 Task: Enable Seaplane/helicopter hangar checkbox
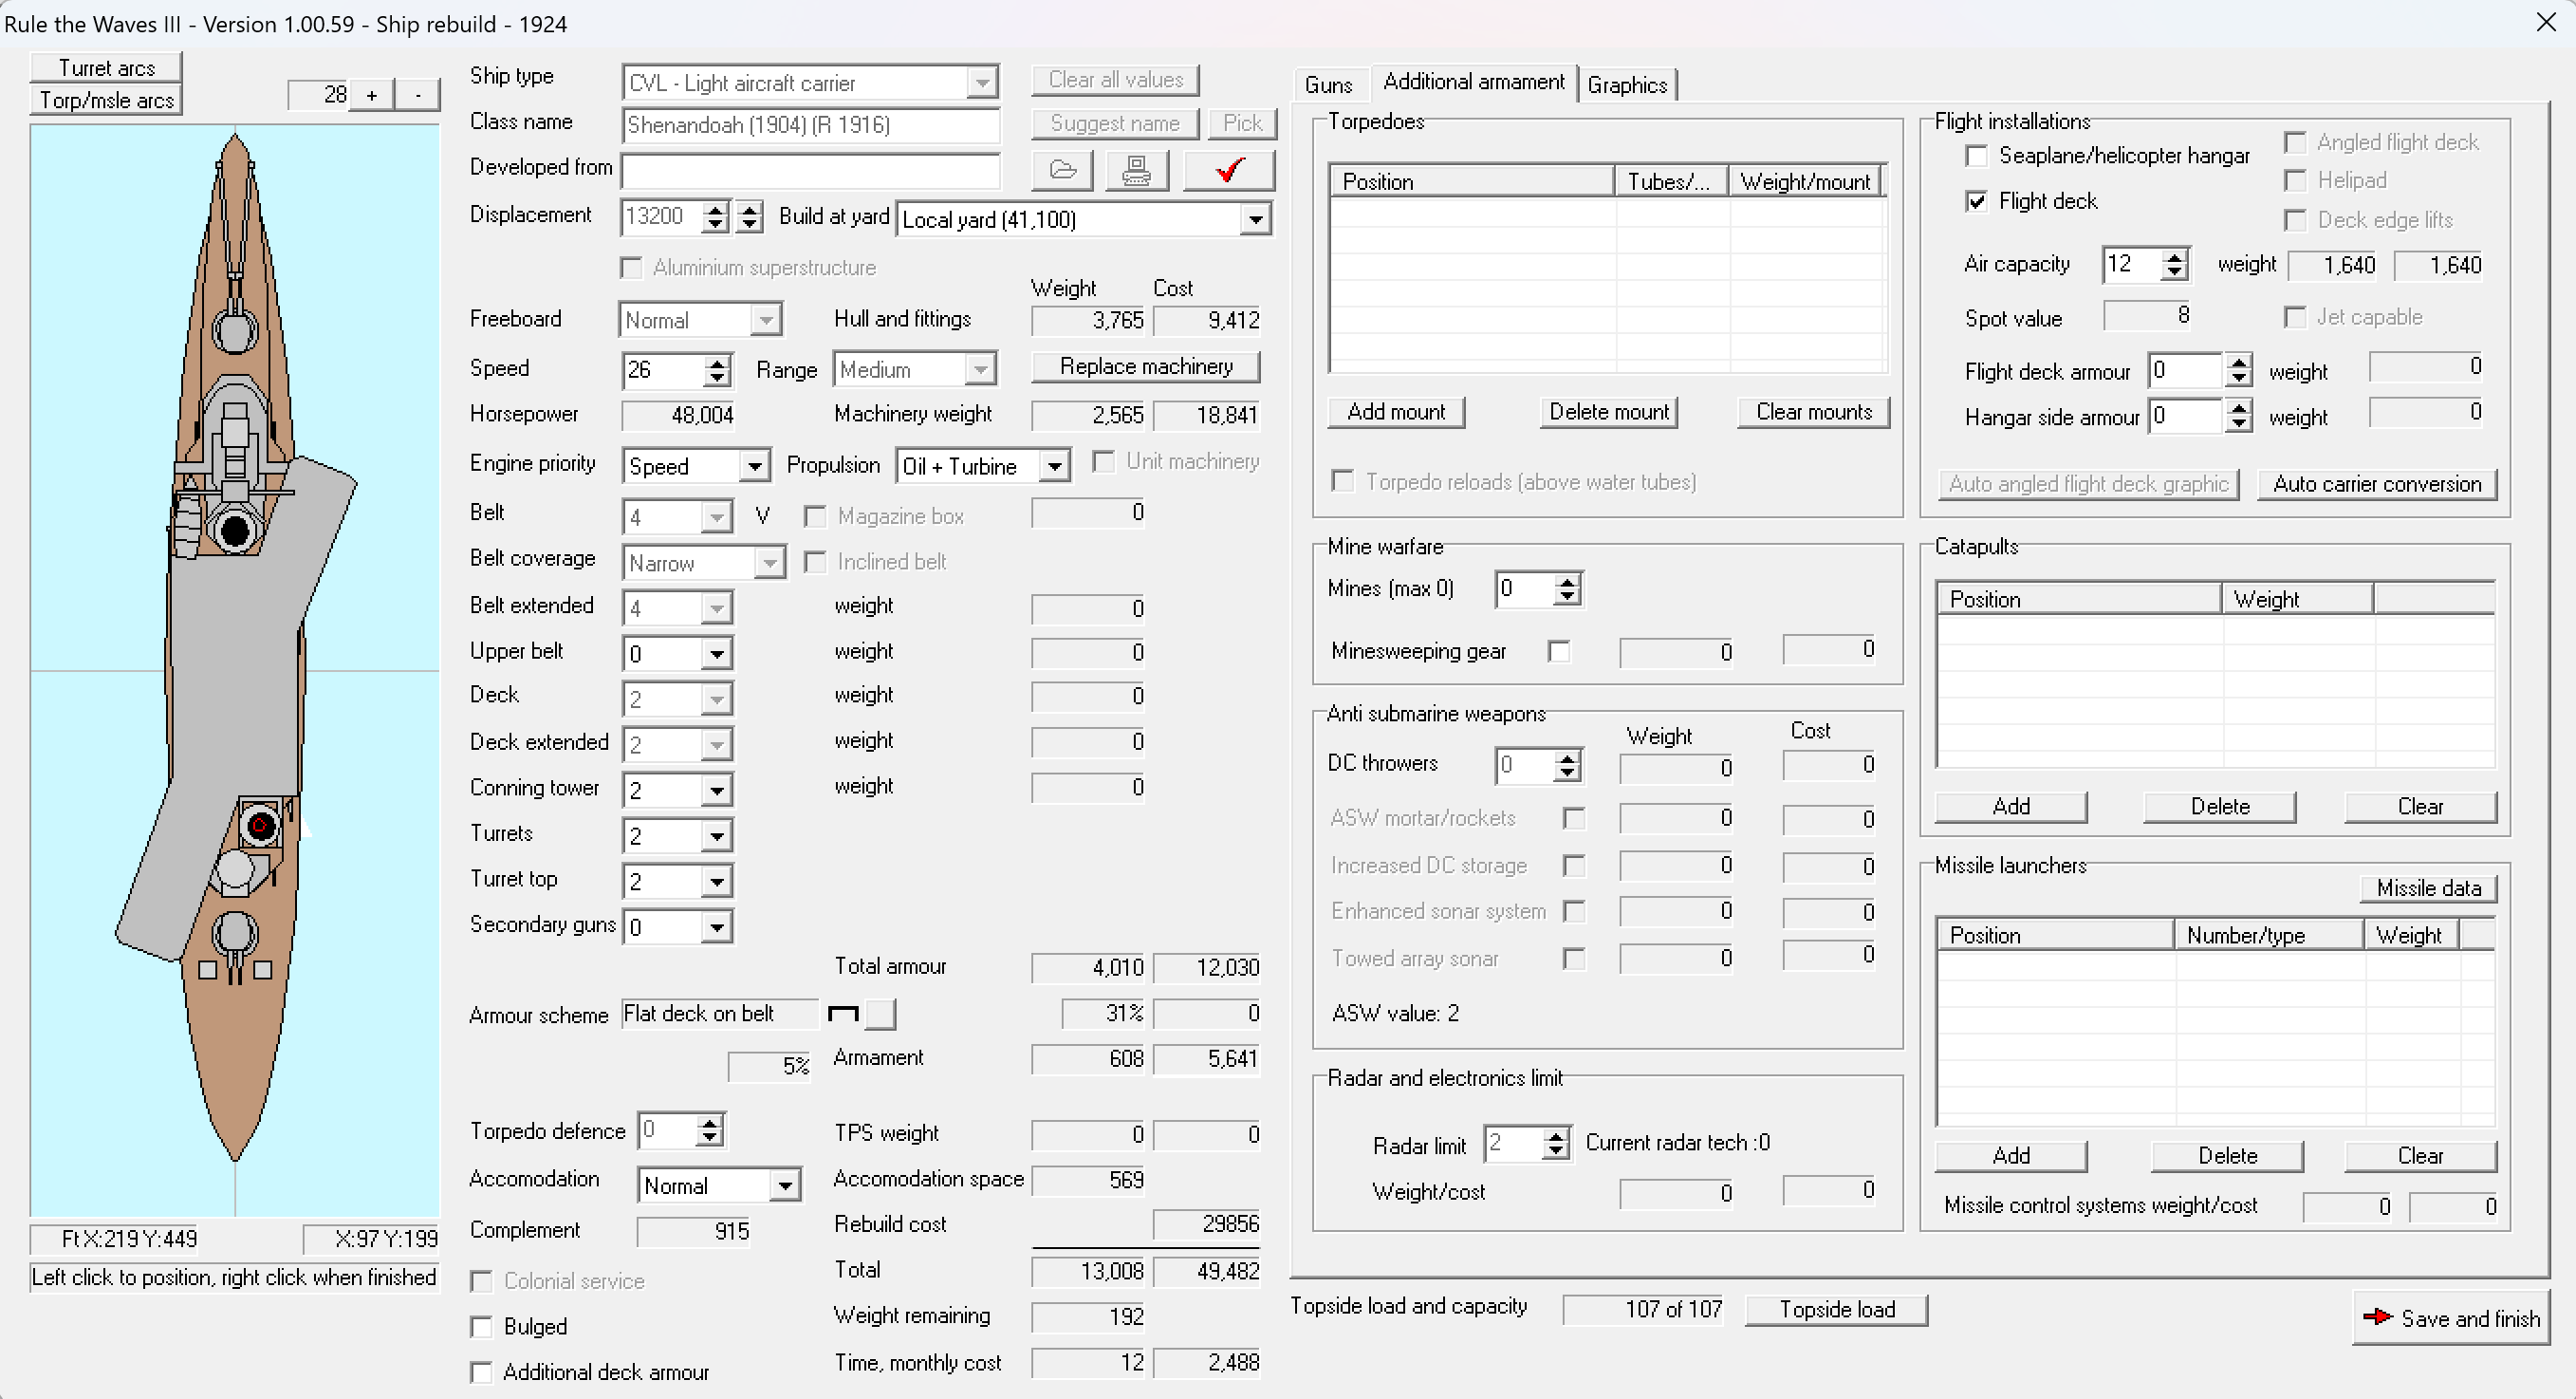click(x=1976, y=156)
